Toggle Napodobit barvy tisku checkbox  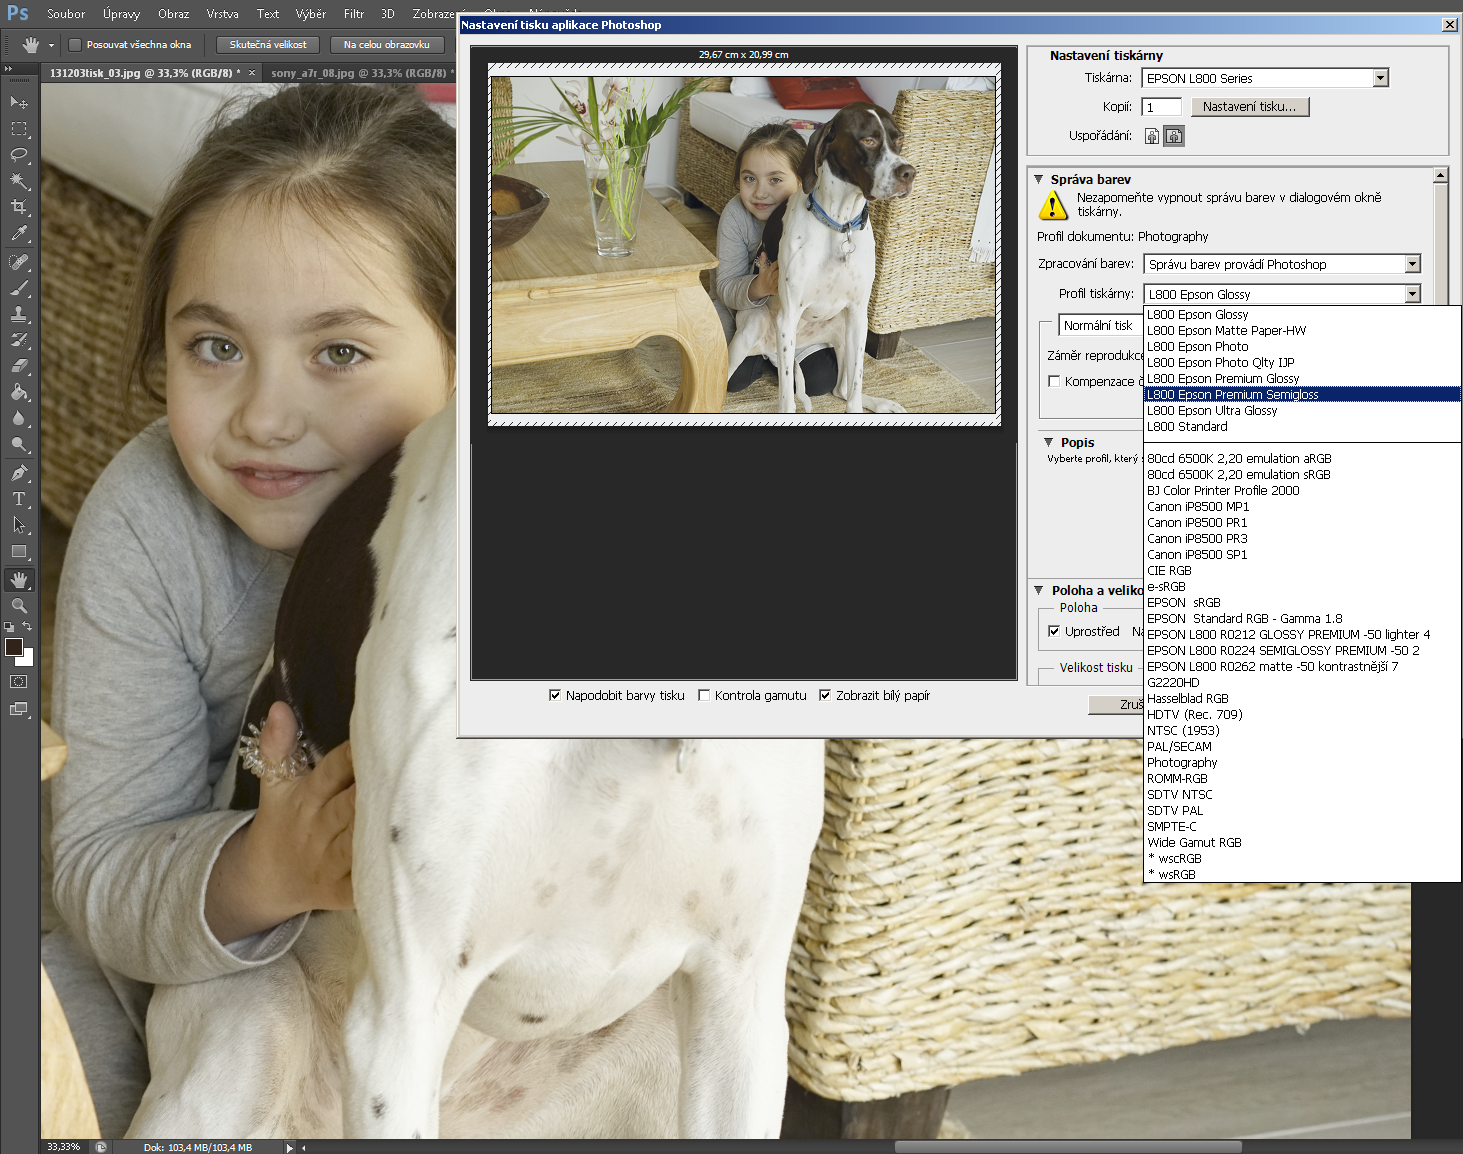(x=555, y=696)
